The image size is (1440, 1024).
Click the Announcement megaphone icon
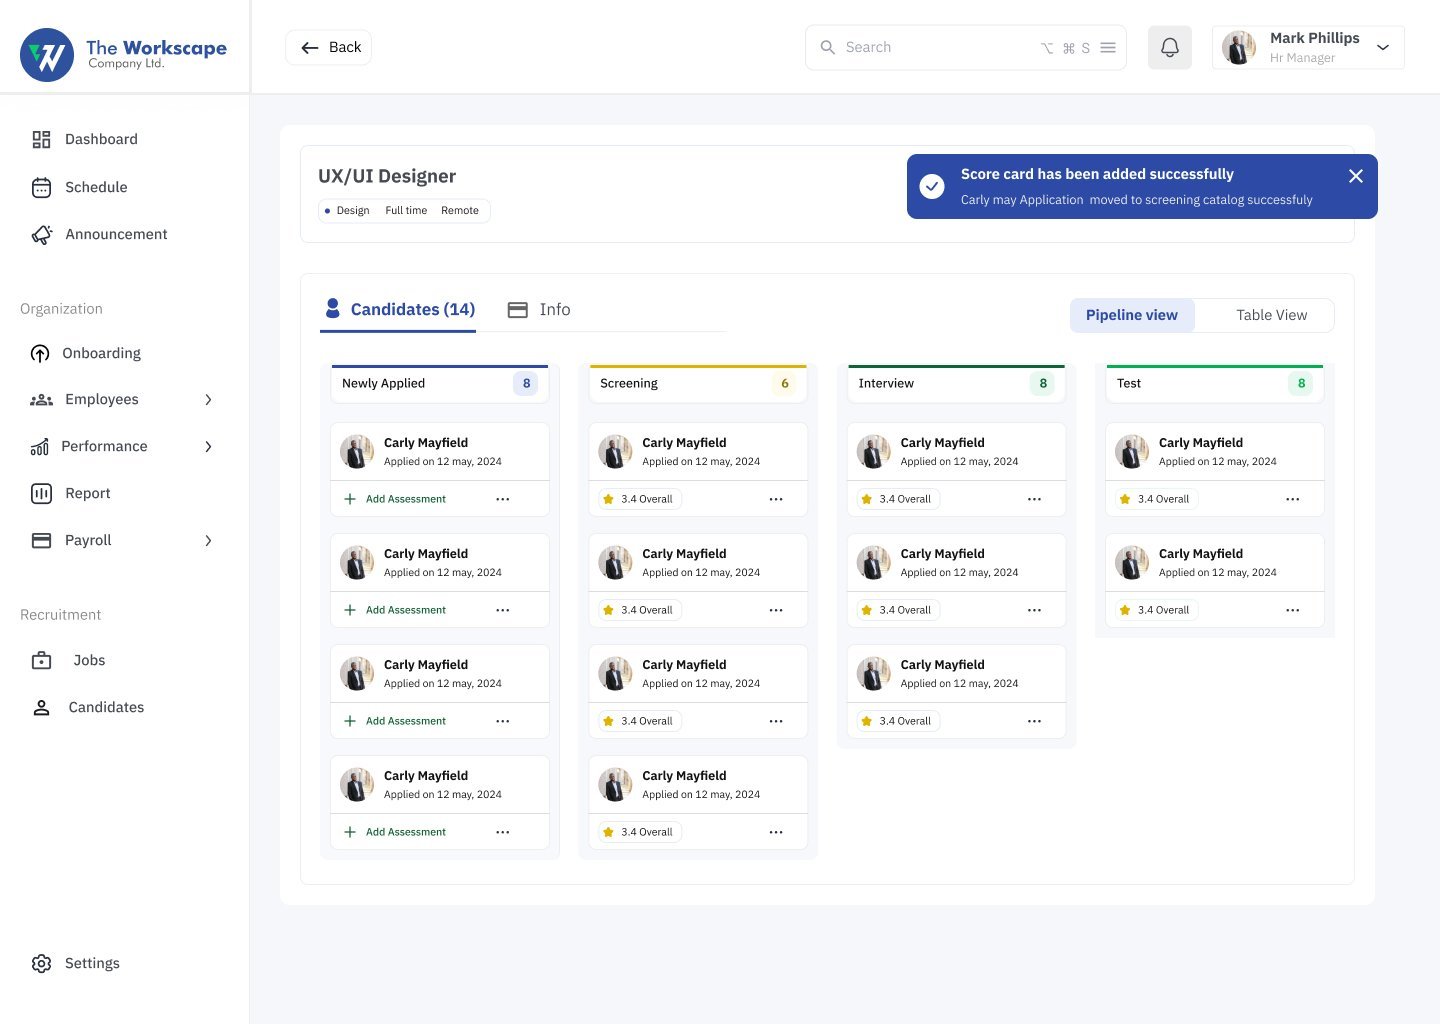pos(42,235)
